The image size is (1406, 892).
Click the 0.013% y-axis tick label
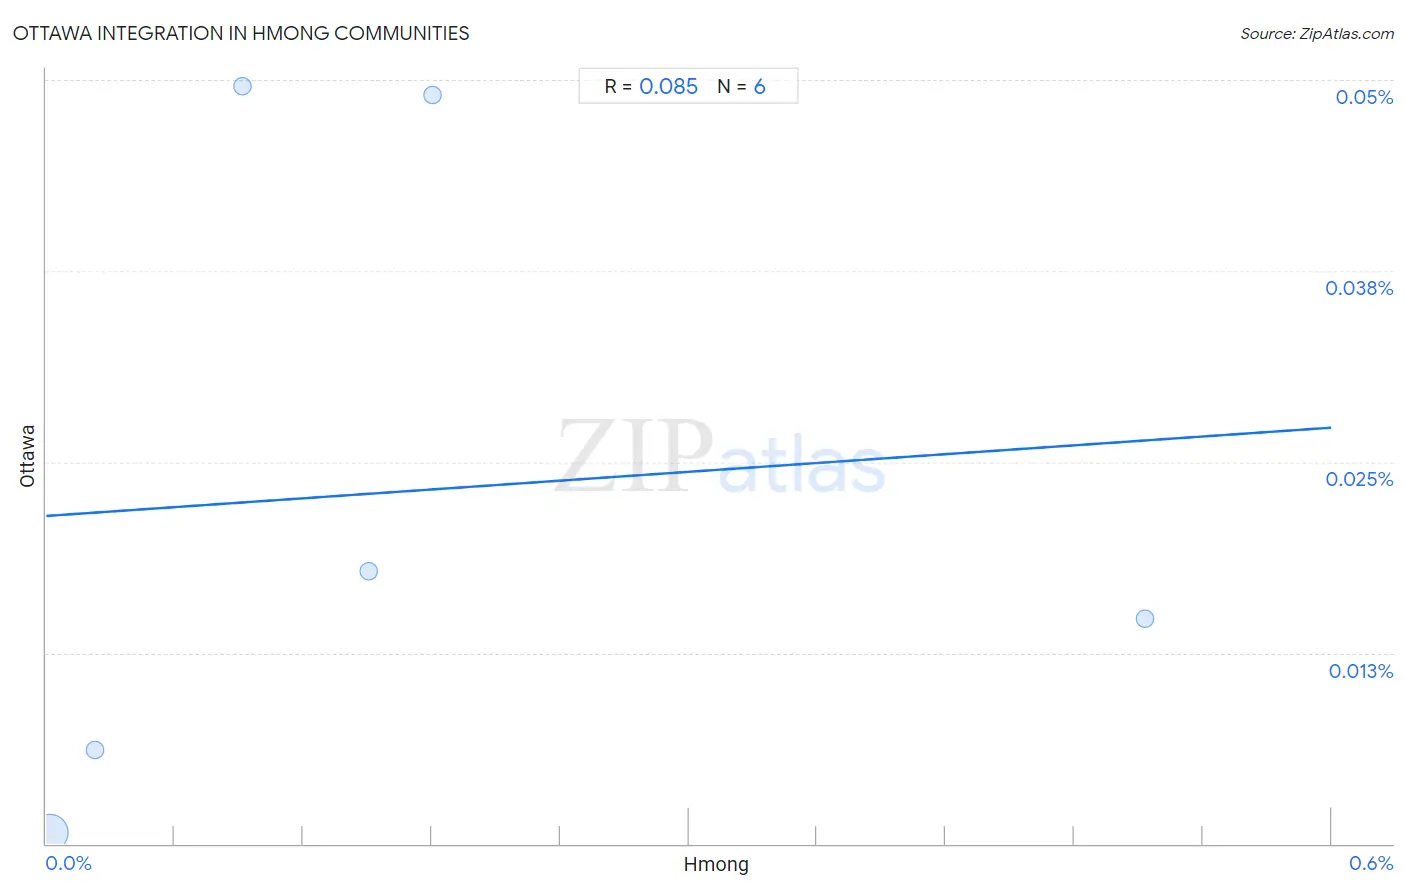click(1361, 671)
